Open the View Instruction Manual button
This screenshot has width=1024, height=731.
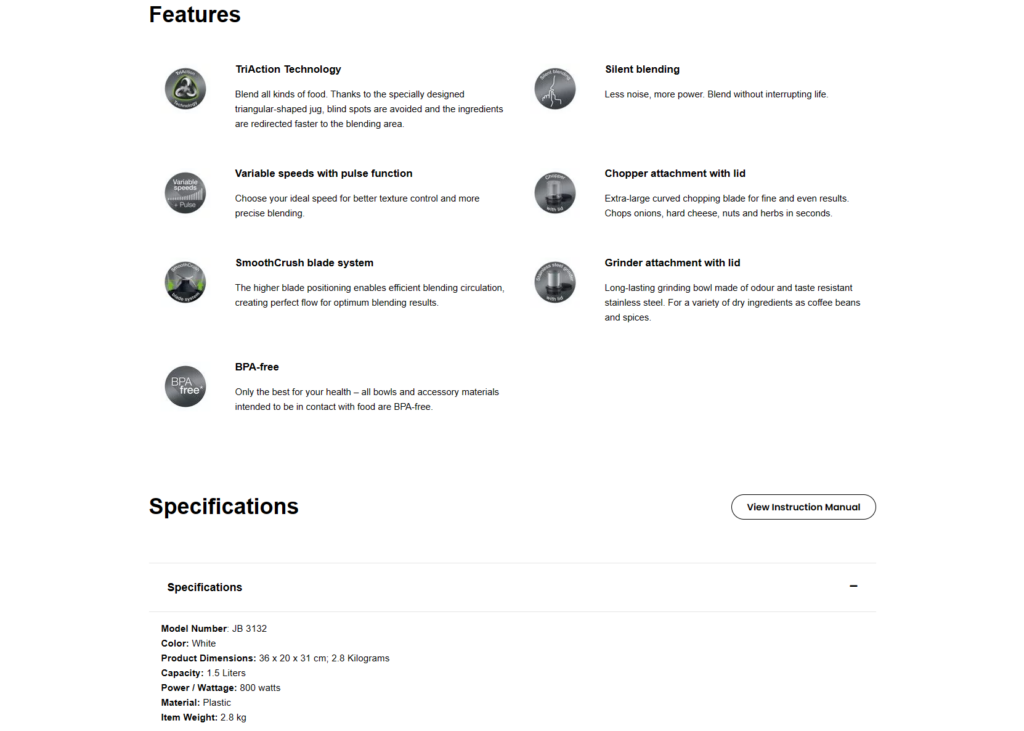[803, 507]
